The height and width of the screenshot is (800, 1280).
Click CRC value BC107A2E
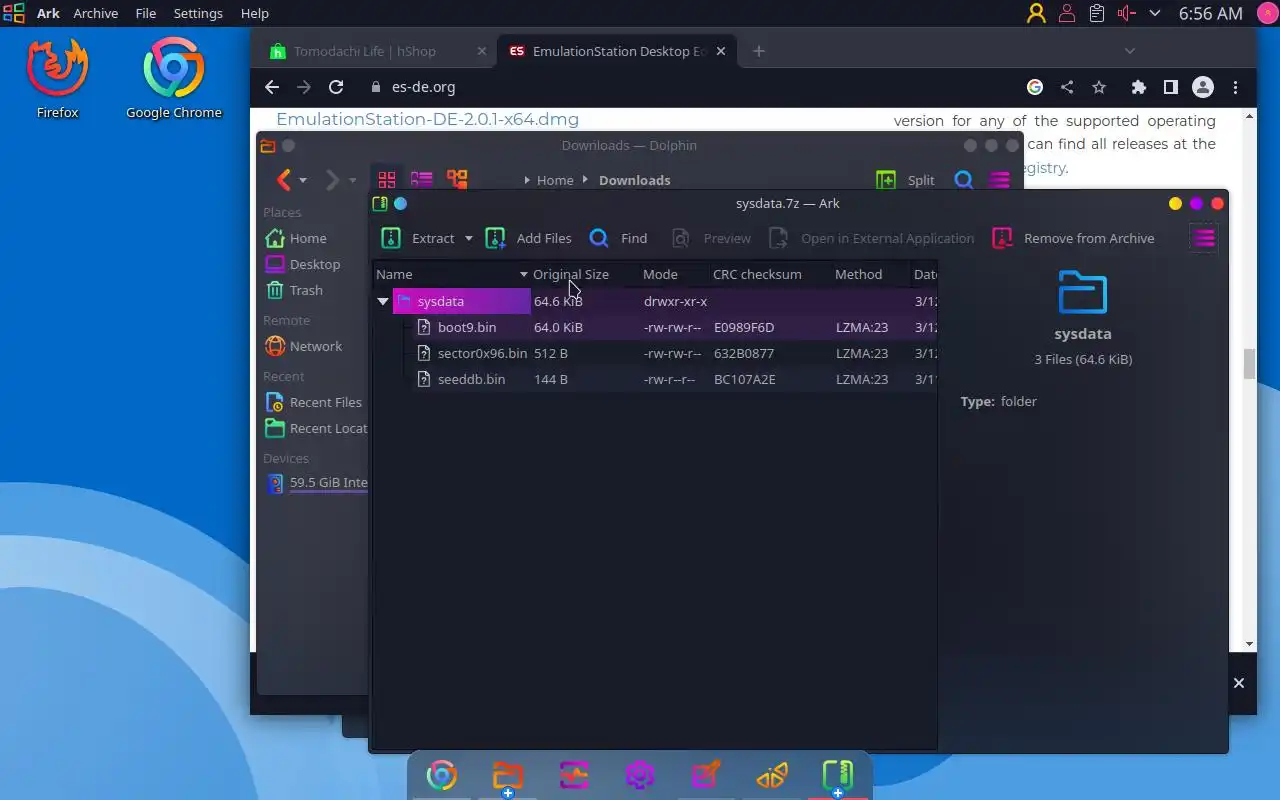coord(745,379)
